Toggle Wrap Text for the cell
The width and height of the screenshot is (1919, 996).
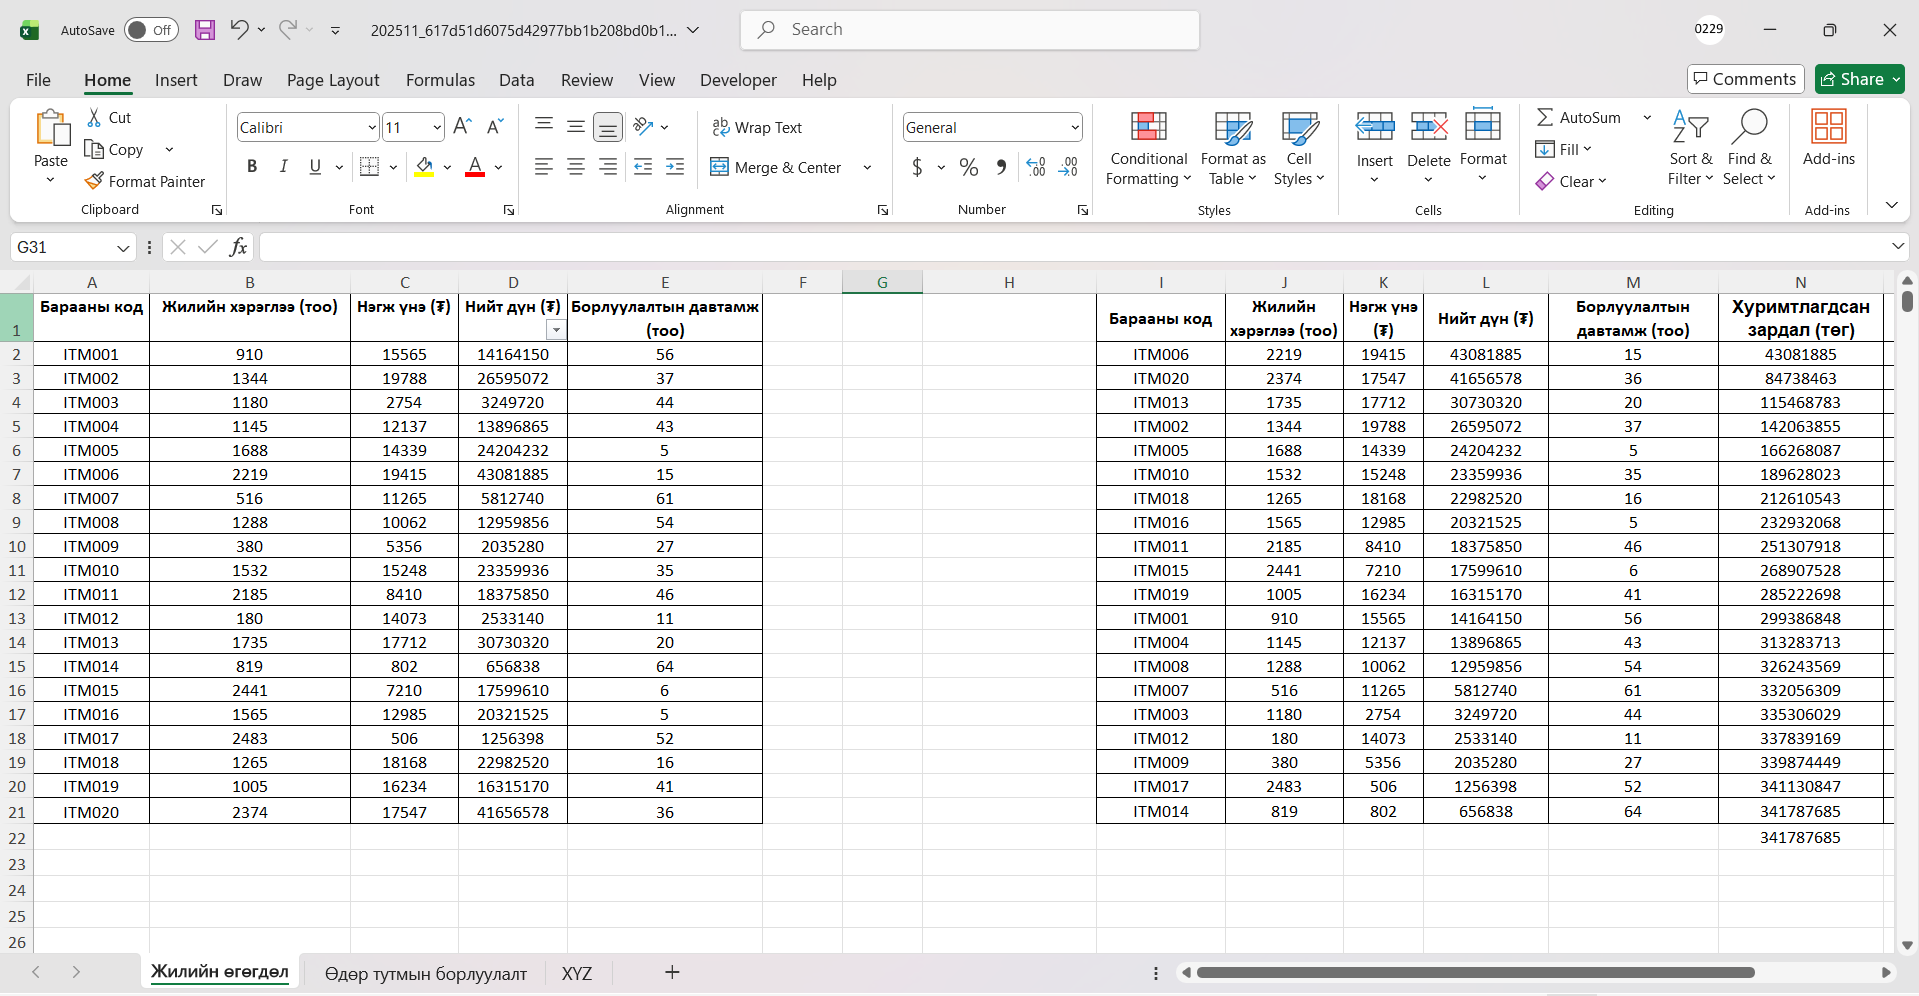[757, 127]
